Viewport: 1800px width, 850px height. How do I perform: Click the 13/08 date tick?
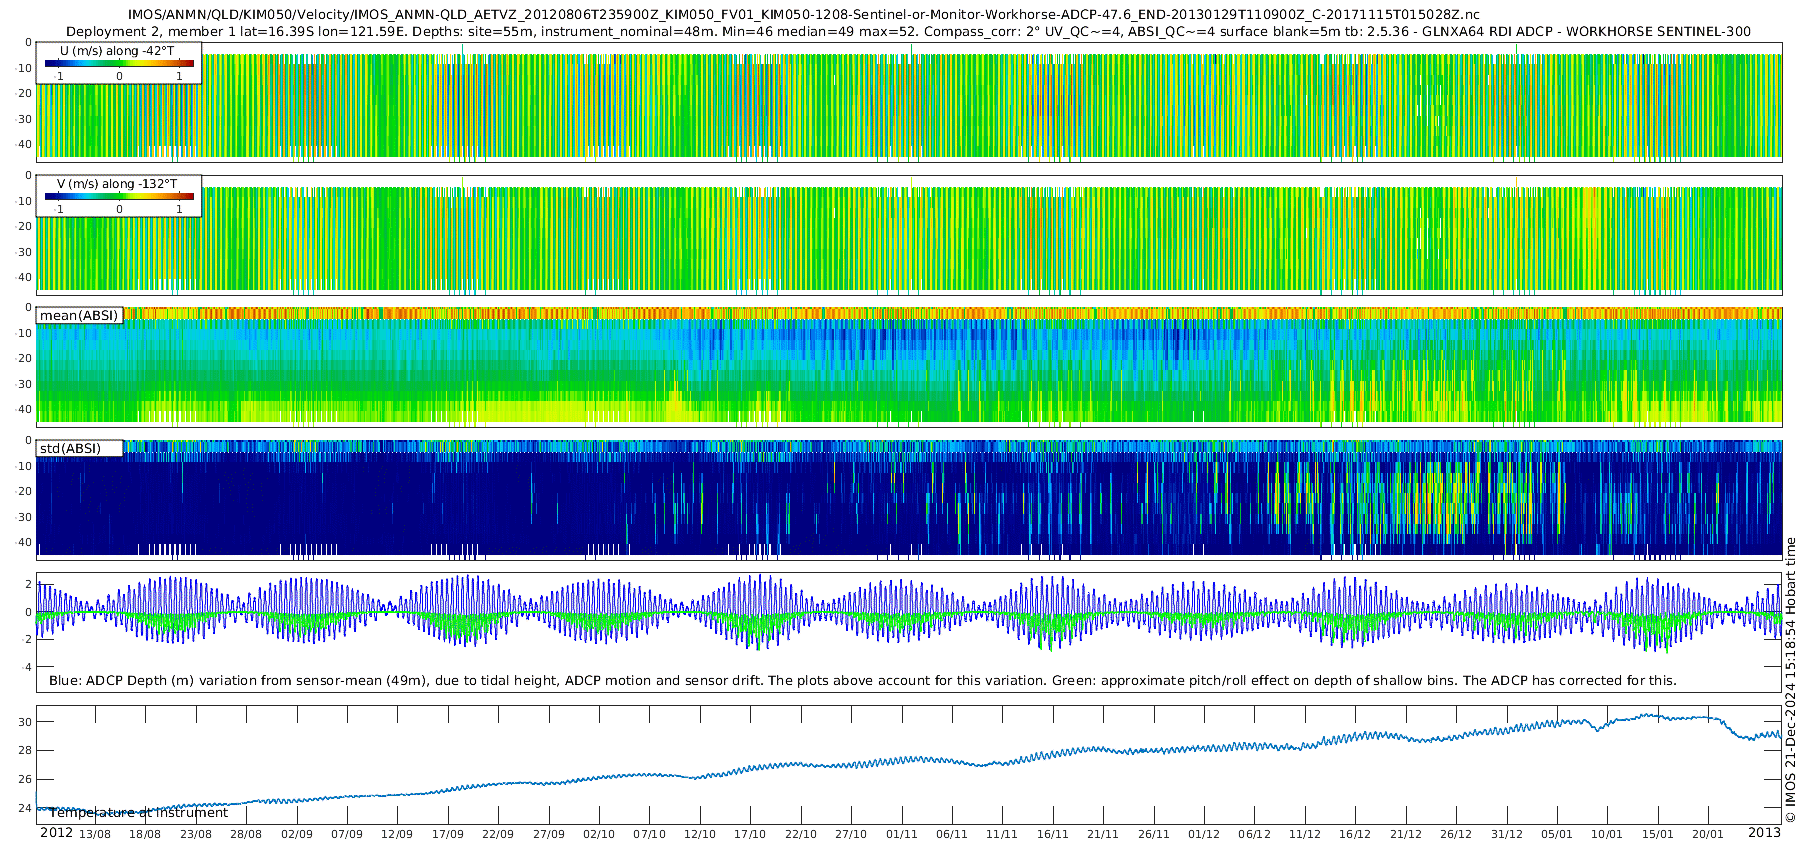coord(95,834)
